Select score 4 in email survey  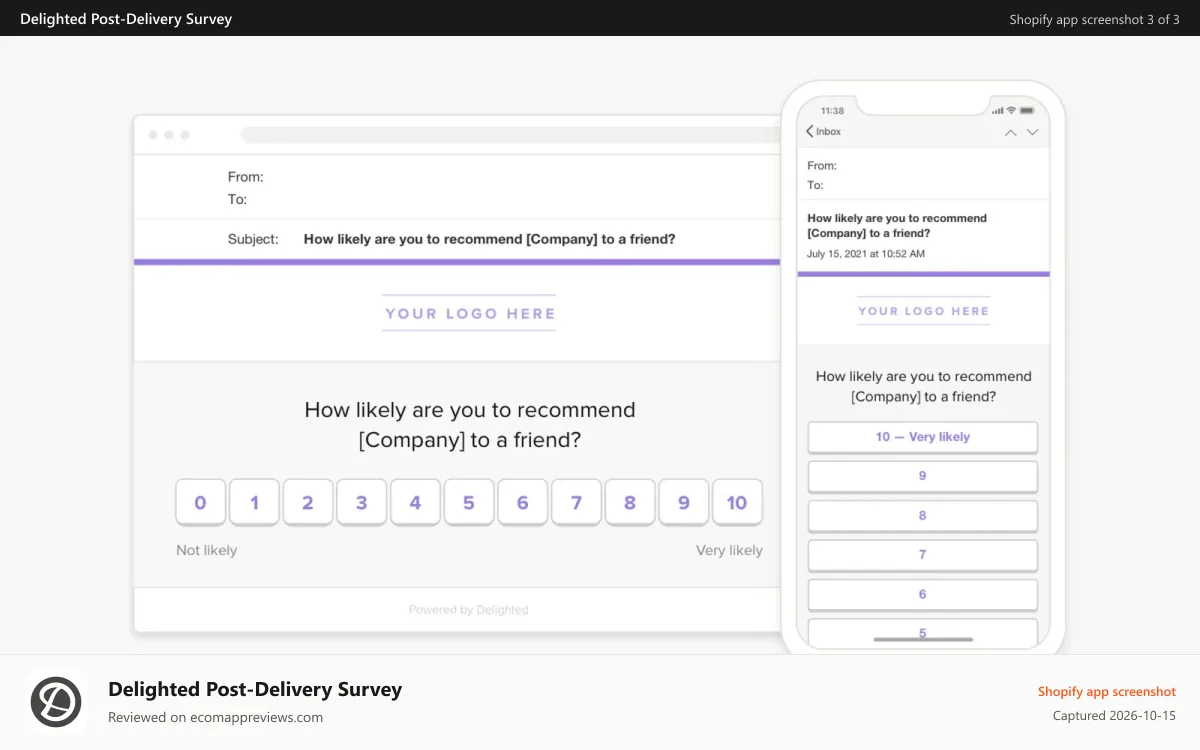(415, 503)
